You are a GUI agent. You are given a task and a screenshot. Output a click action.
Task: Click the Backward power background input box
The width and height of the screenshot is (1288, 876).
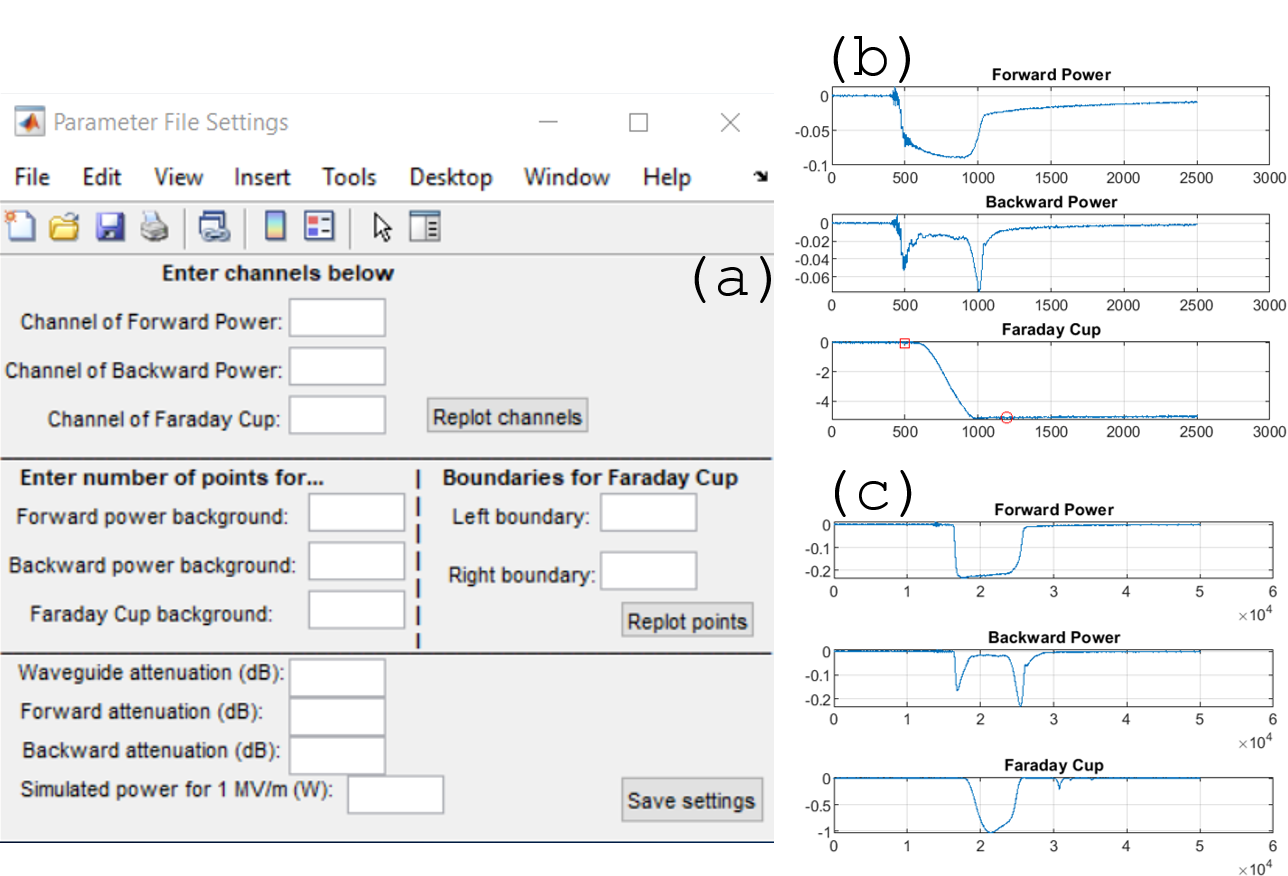(357, 562)
